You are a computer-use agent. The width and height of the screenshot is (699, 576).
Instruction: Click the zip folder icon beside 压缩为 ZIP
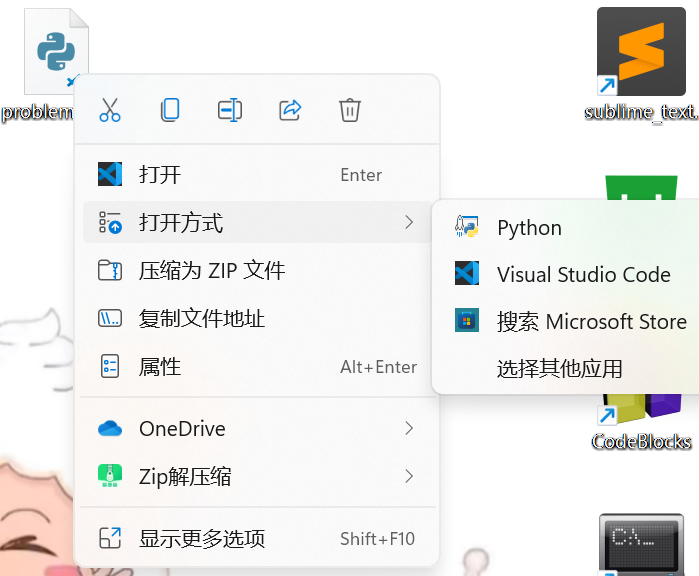(110, 270)
